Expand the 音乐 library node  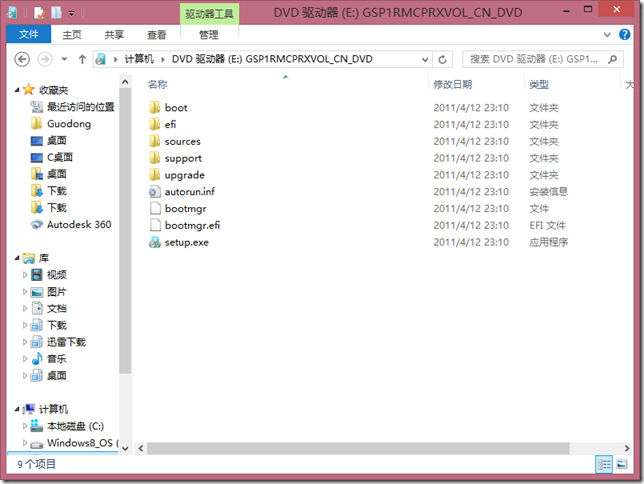25,359
